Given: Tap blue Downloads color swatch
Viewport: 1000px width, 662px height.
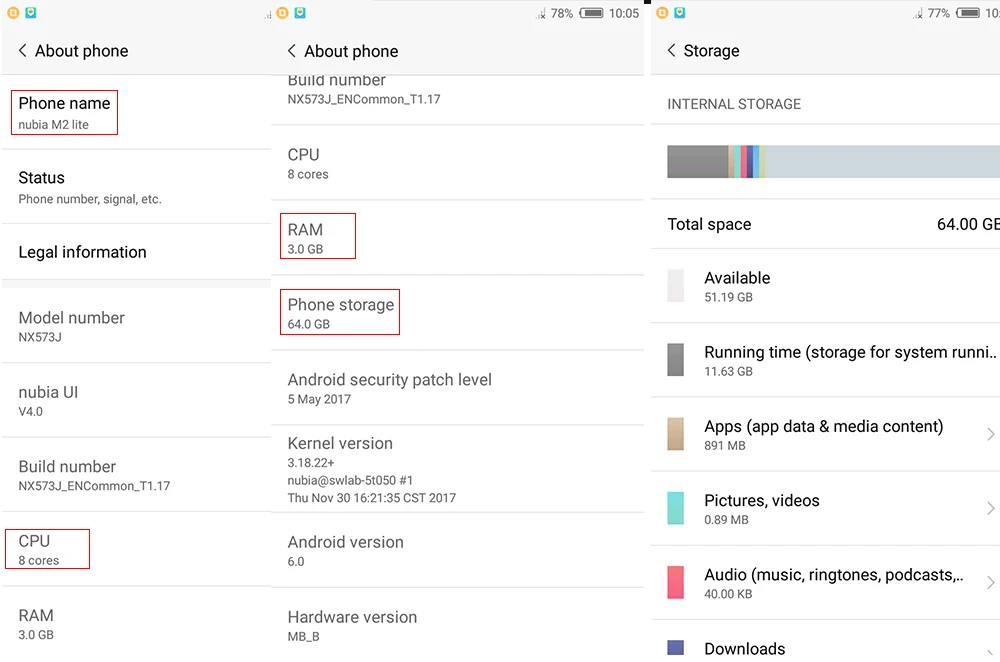Looking at the screenshot, I should click(x=675, y=648).
